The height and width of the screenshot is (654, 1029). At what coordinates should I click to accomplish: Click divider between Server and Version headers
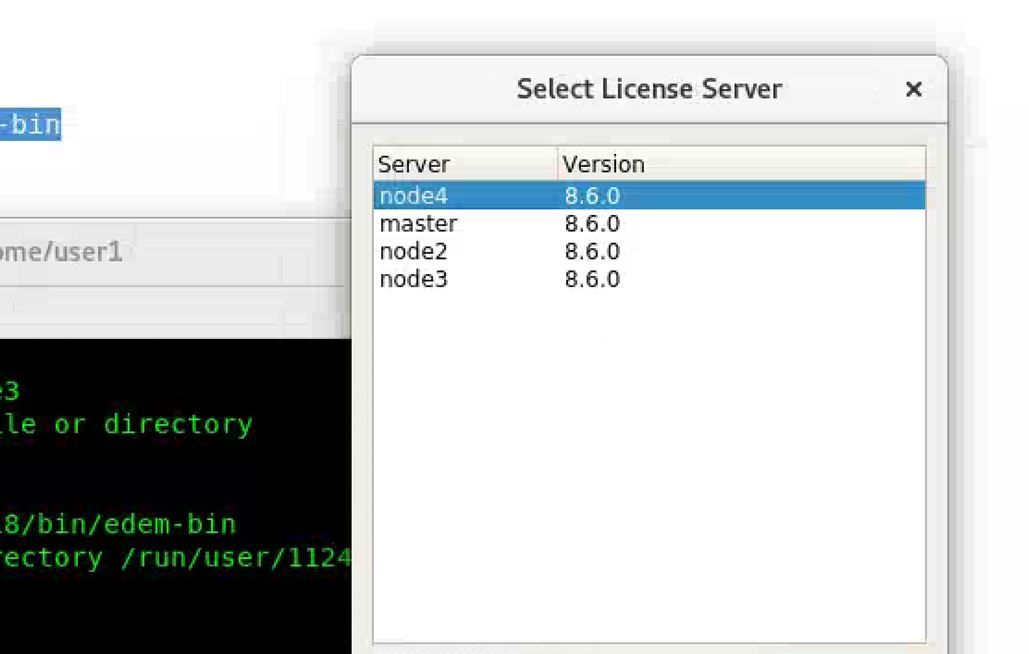[557, 164]
